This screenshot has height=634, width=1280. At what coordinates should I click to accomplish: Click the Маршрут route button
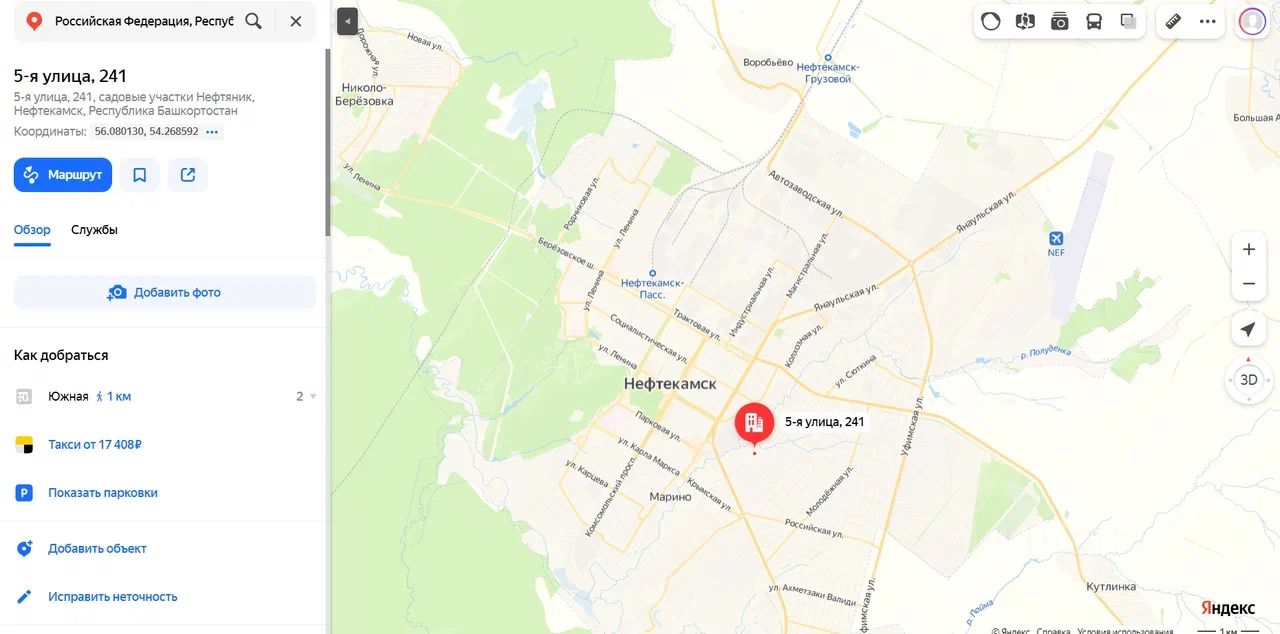(x=63, y=175)
